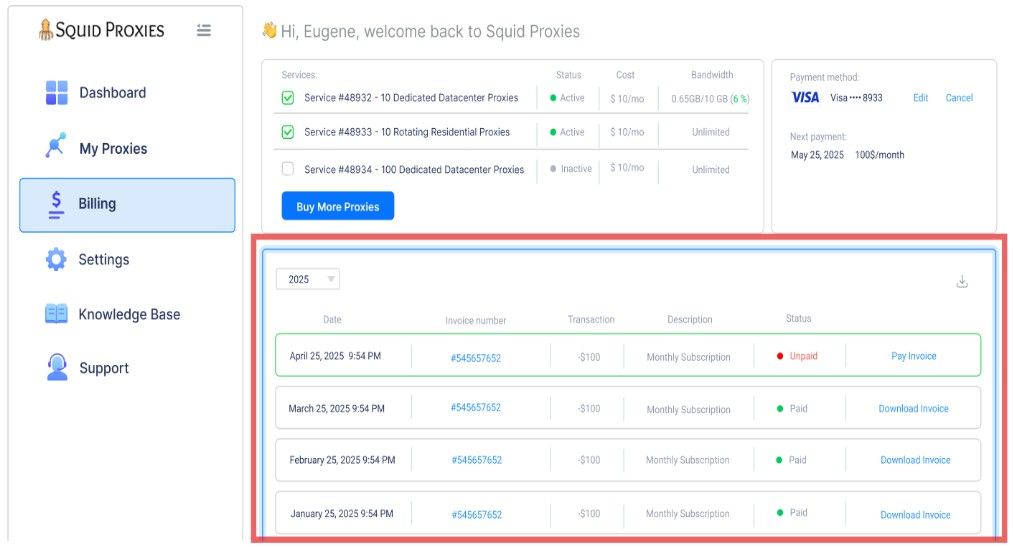Viewport: 1013px width, 547px height.
Task: Click the Dashboard grid icon
Action: point(57,92)
